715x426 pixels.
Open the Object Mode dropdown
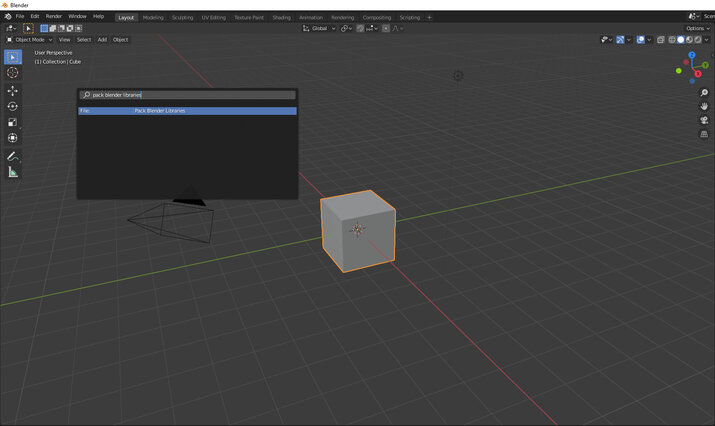(31, 40)
